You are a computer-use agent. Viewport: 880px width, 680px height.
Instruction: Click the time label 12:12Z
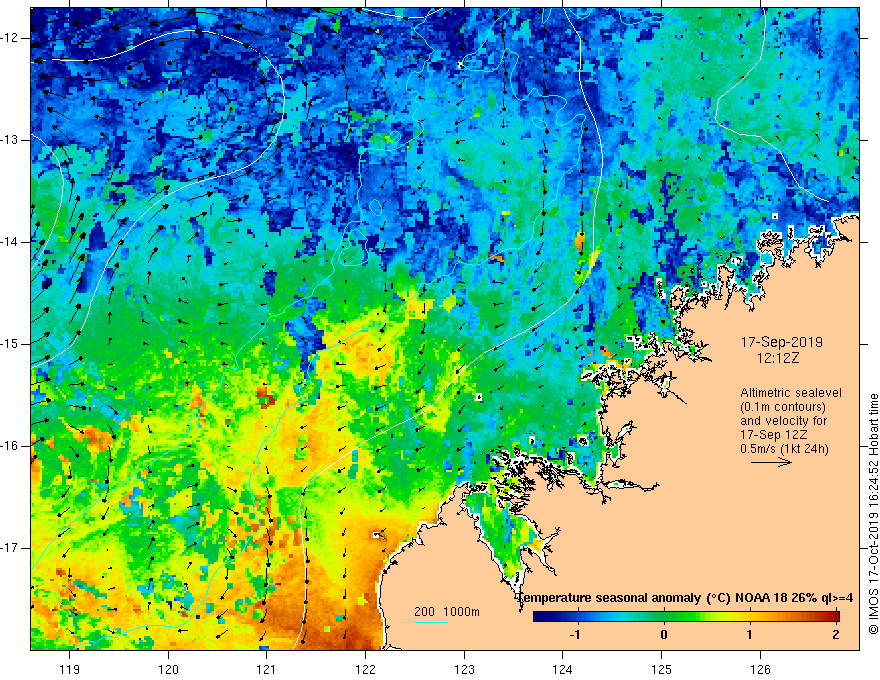[x=777, y=359]
